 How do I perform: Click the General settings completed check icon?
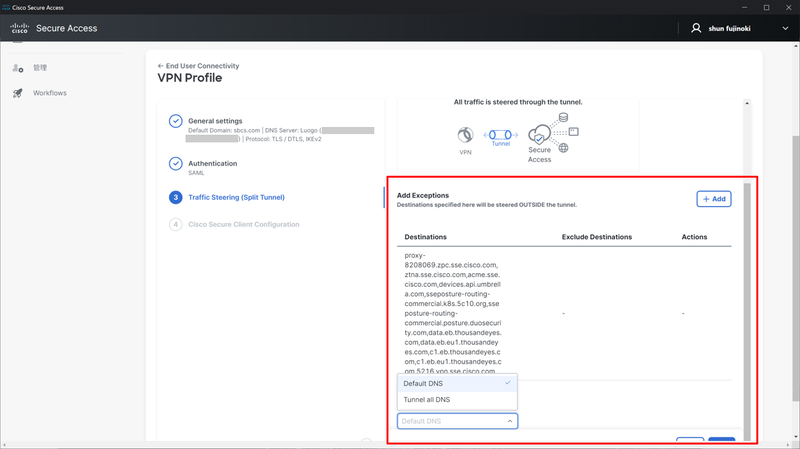point(176,121)
